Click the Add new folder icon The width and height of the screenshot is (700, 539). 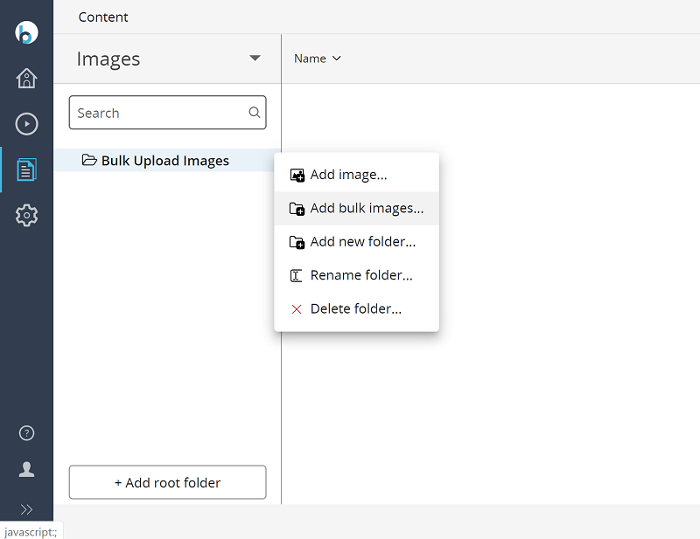pyautogui.click(x=297, y=242)
